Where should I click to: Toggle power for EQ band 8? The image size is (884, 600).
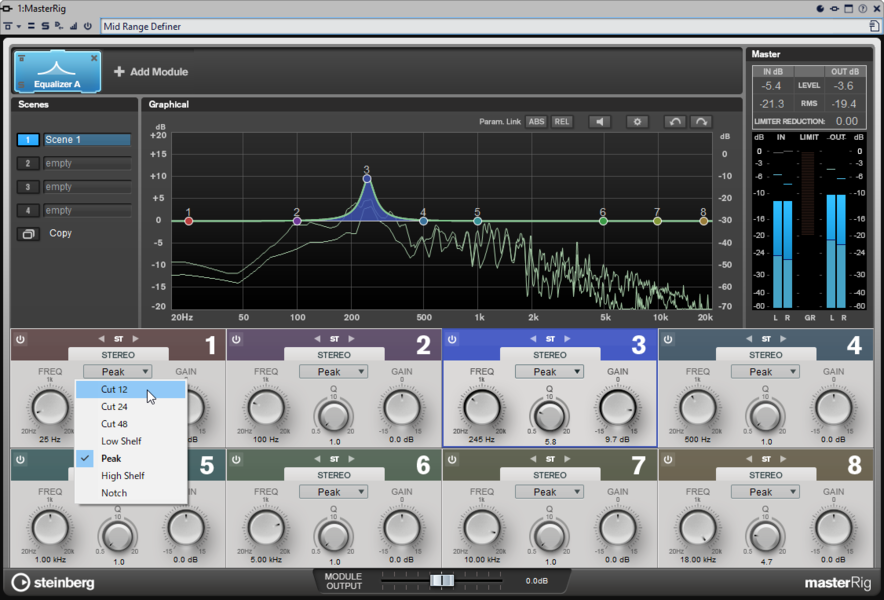[x=668, y=460]
